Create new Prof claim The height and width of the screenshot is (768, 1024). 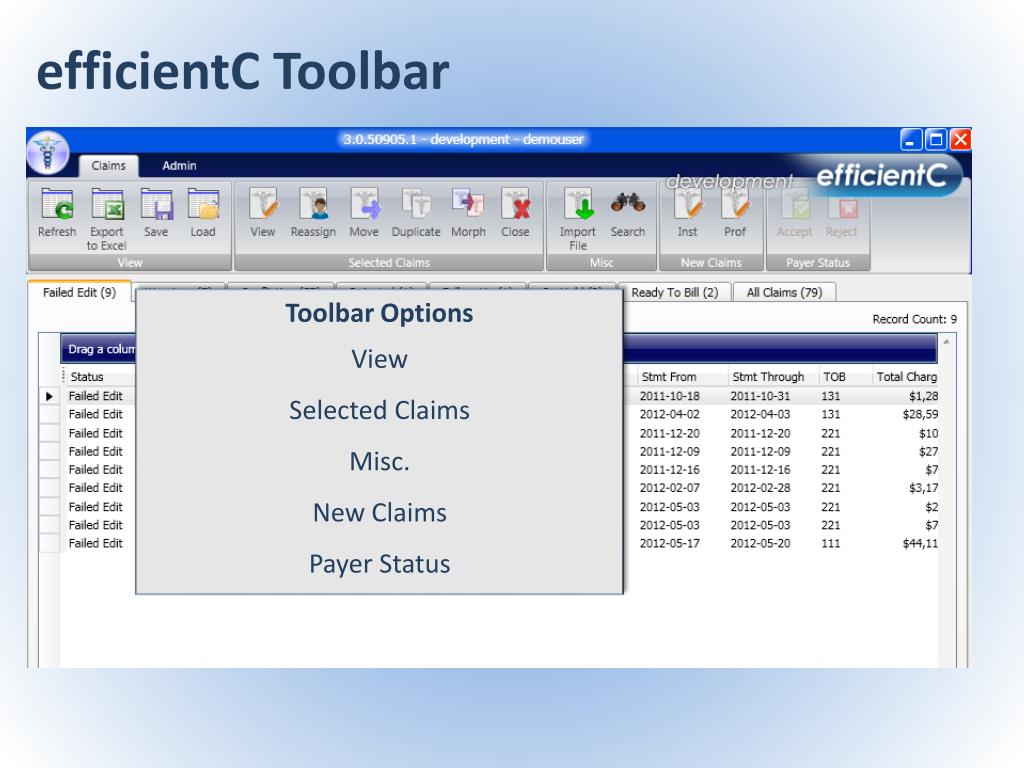(x=735, y=212)
